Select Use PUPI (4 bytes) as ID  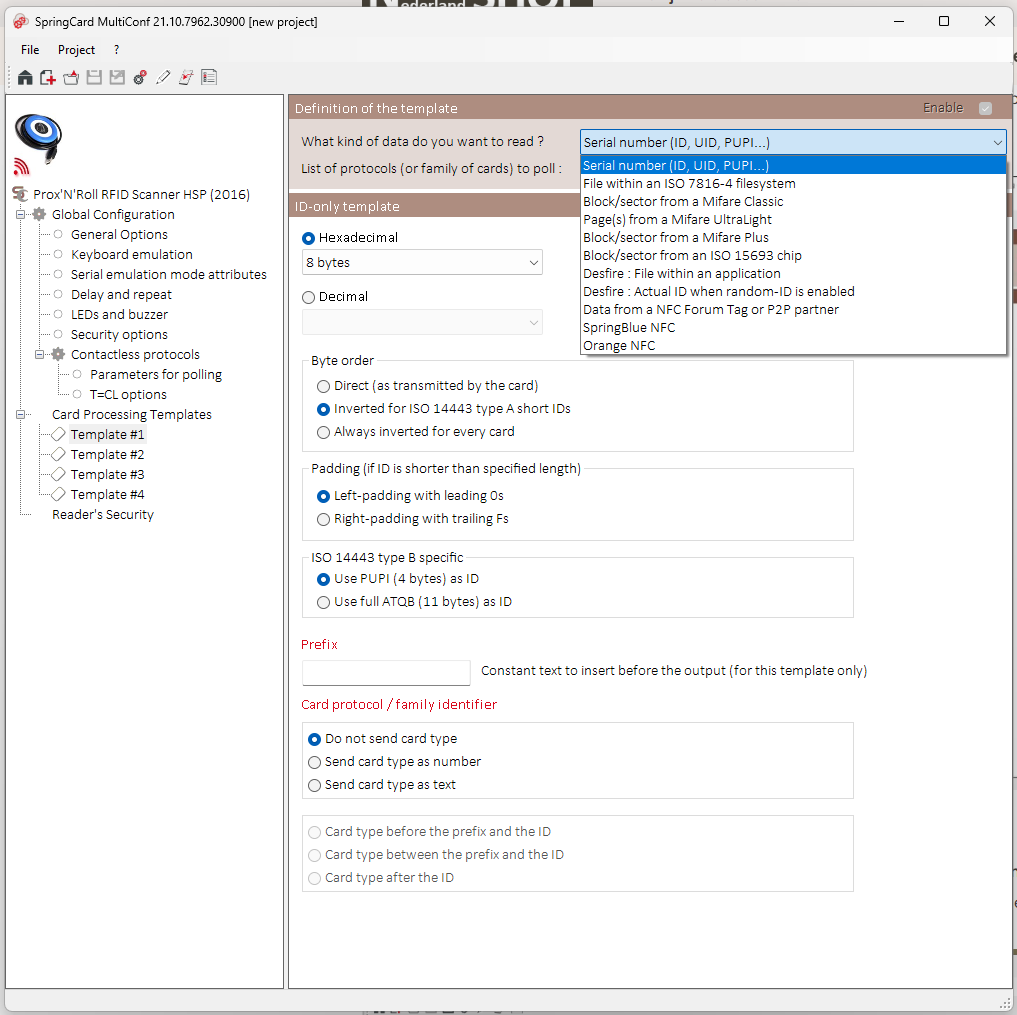[x=324, y=579]
